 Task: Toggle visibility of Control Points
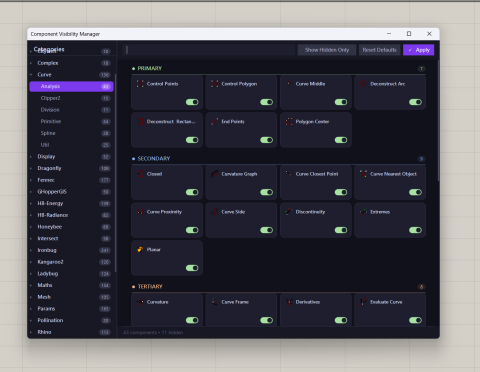(192, 102)
